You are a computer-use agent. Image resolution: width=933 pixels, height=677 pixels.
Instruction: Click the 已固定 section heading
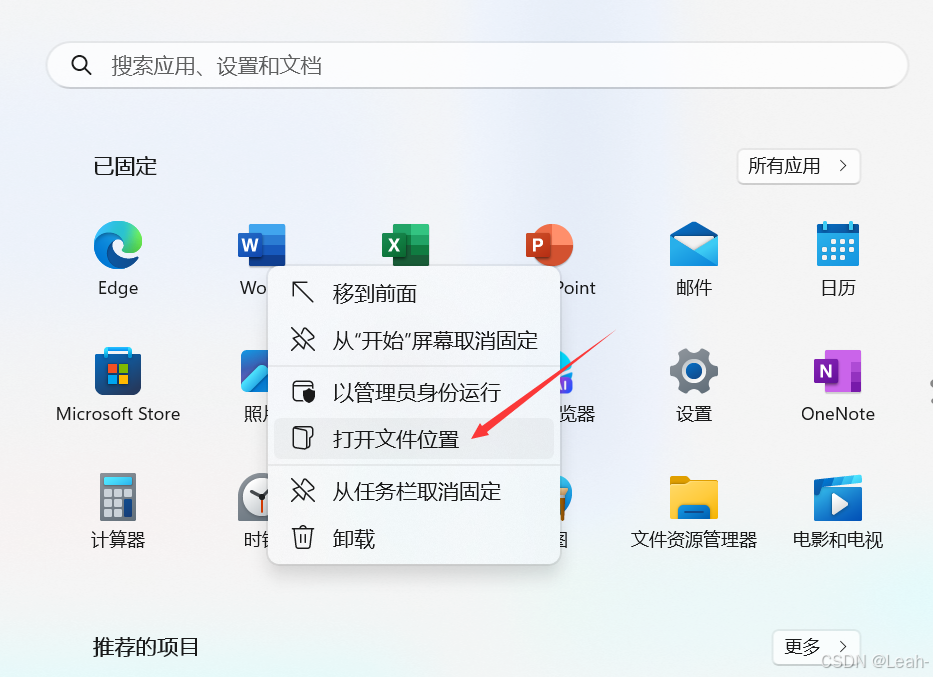tap(125, 167)
